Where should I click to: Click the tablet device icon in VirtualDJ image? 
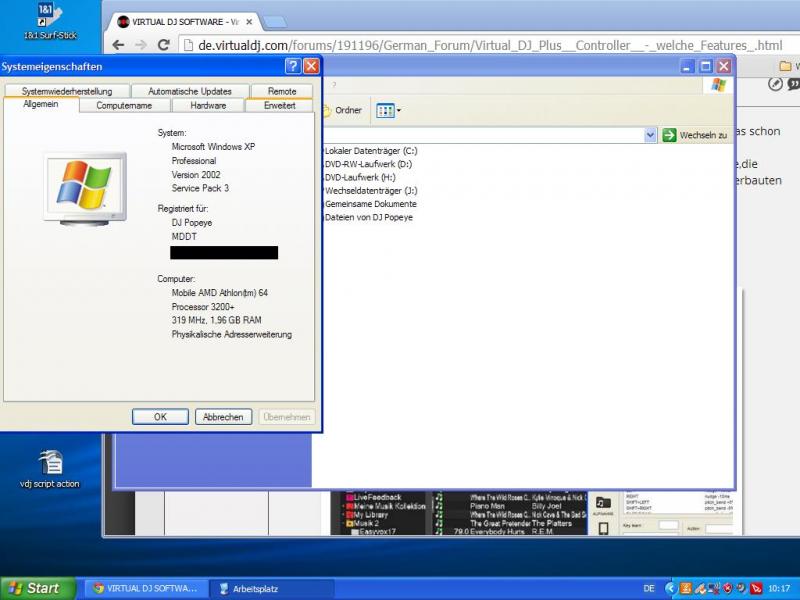(603, 529)
